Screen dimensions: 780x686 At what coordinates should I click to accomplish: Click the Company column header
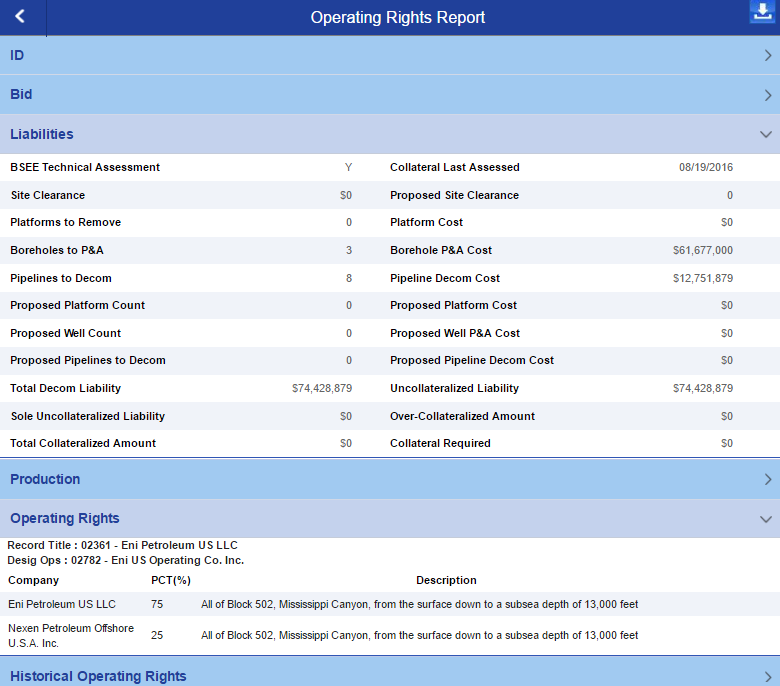click(x=33, y=580)
